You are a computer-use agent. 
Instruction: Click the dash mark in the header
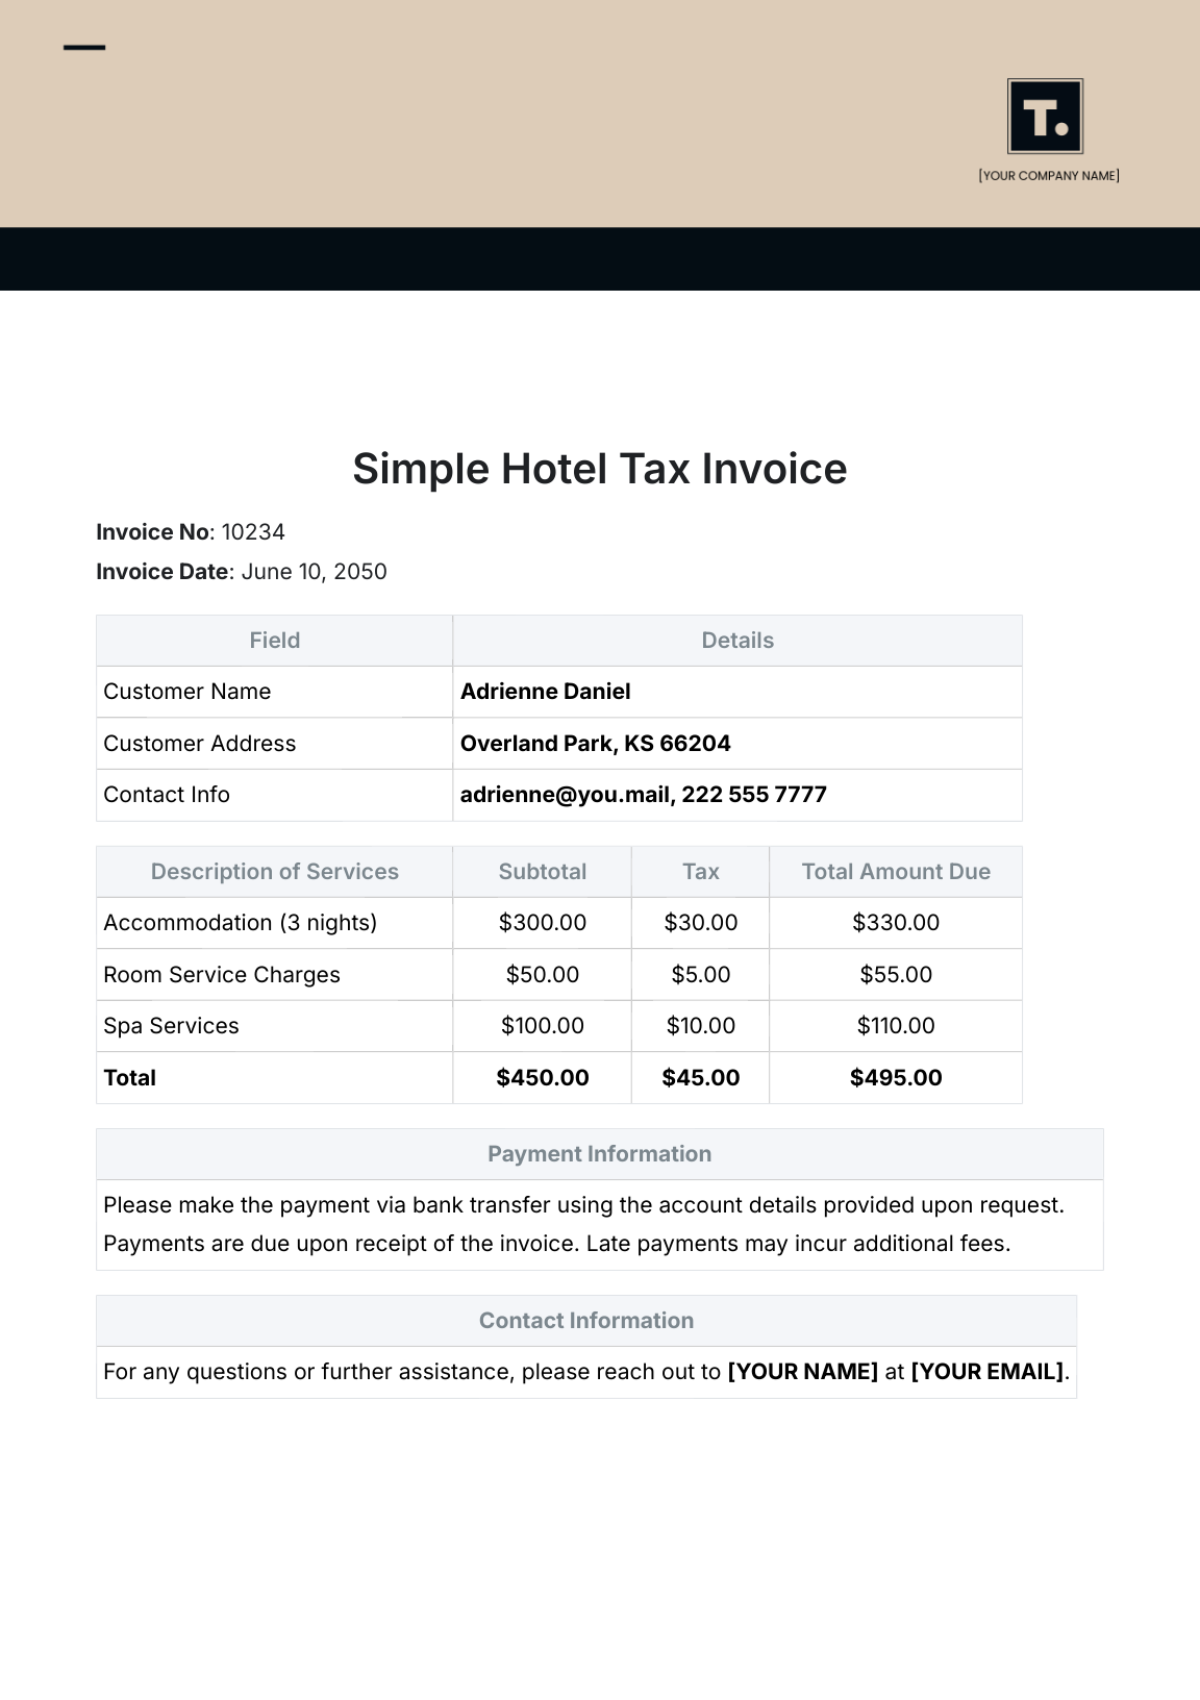(x=84, y=47)
